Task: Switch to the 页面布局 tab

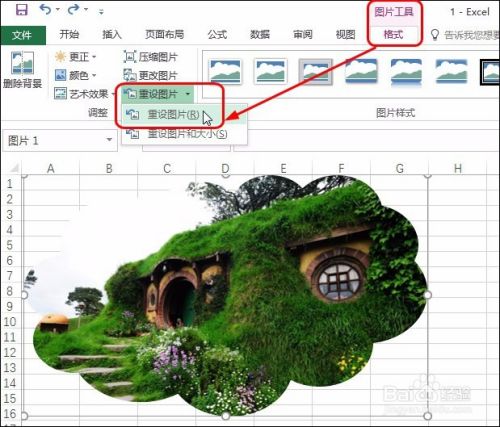Action: (x=164, y=34)
